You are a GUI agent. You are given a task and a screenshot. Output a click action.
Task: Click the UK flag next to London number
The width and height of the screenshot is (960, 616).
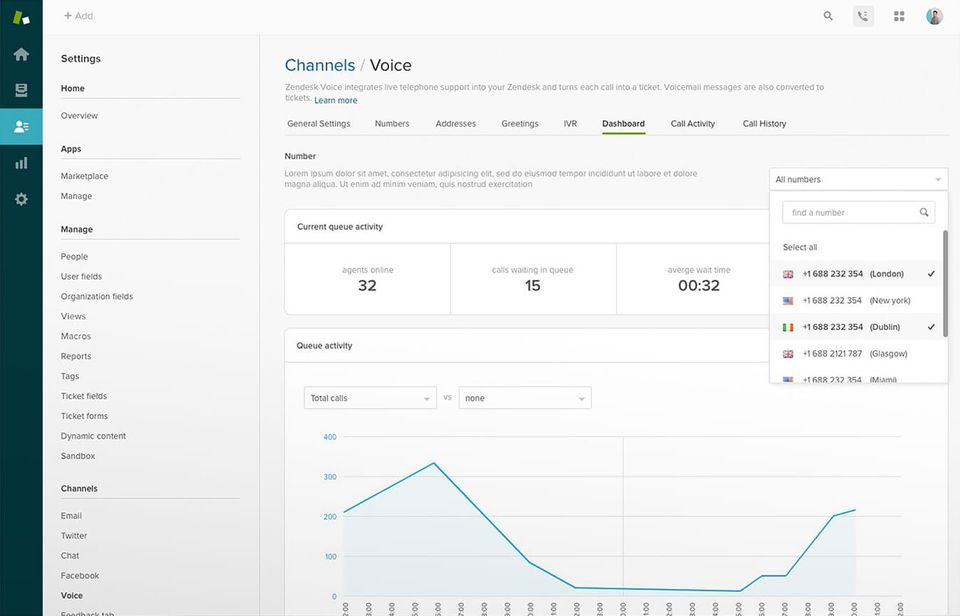788,274
